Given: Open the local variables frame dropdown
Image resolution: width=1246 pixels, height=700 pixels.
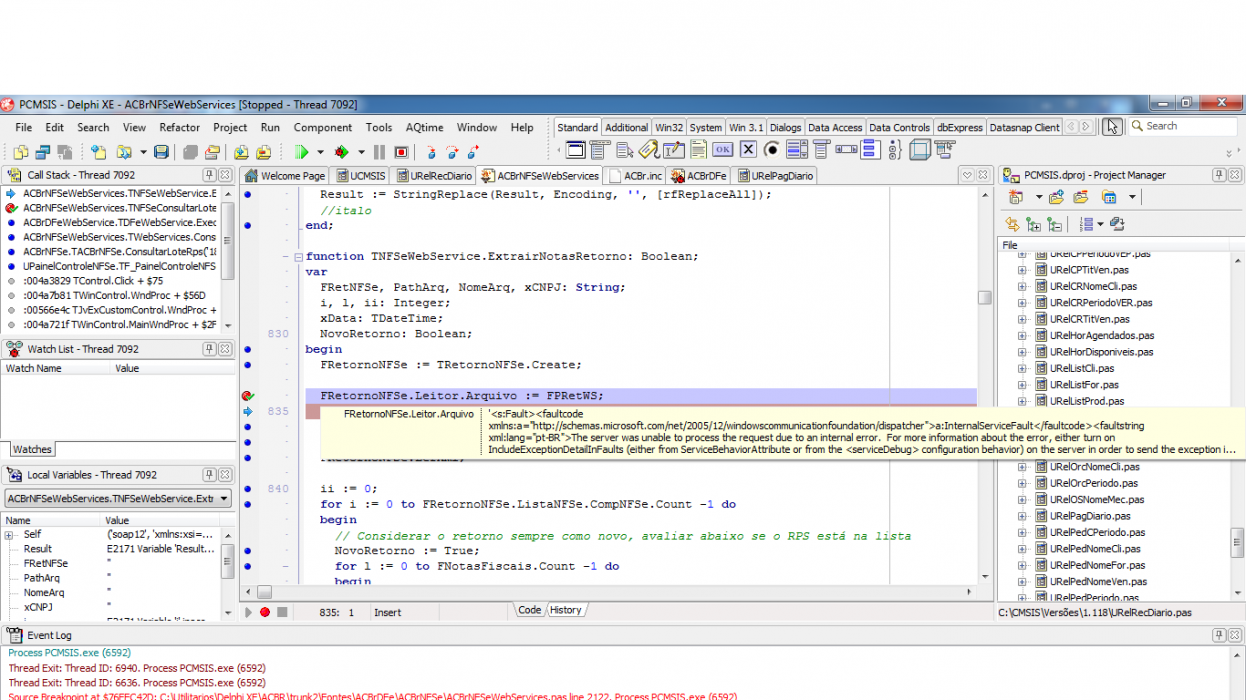Looking at the screenshot, I should click(x=223, y=498).
